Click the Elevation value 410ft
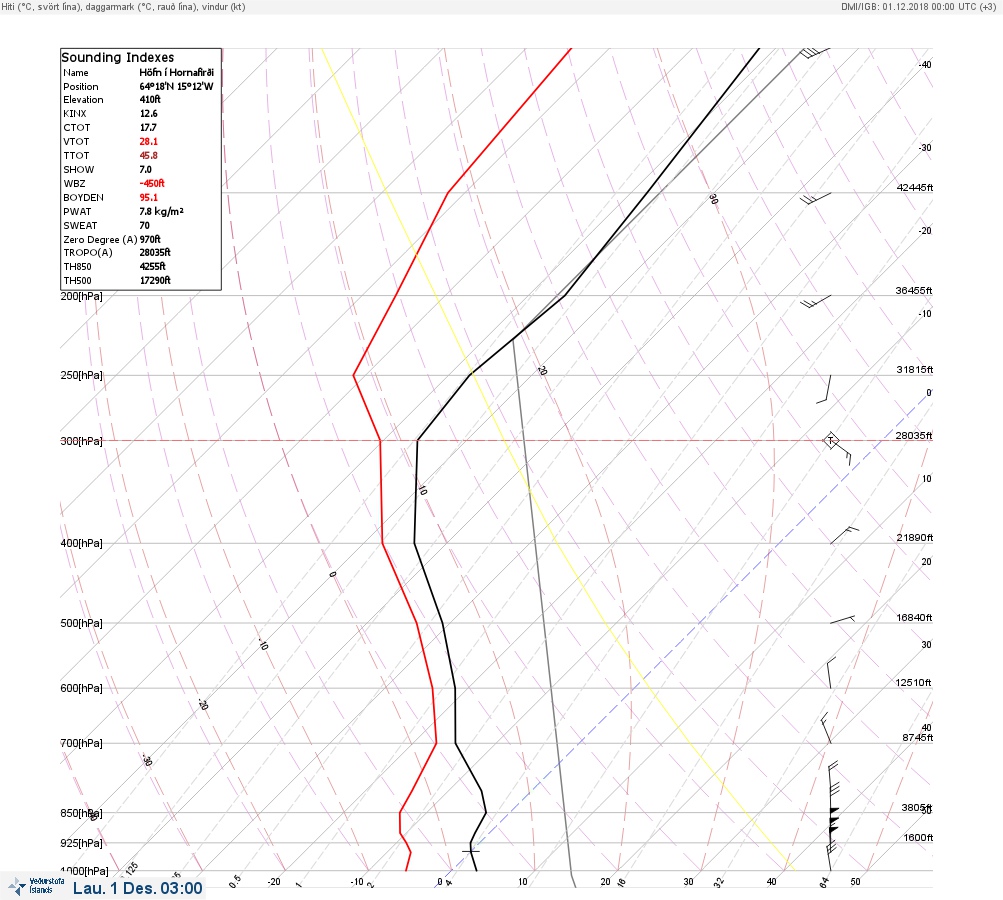This screenshot has width=1003, height=900. [150, 100]
